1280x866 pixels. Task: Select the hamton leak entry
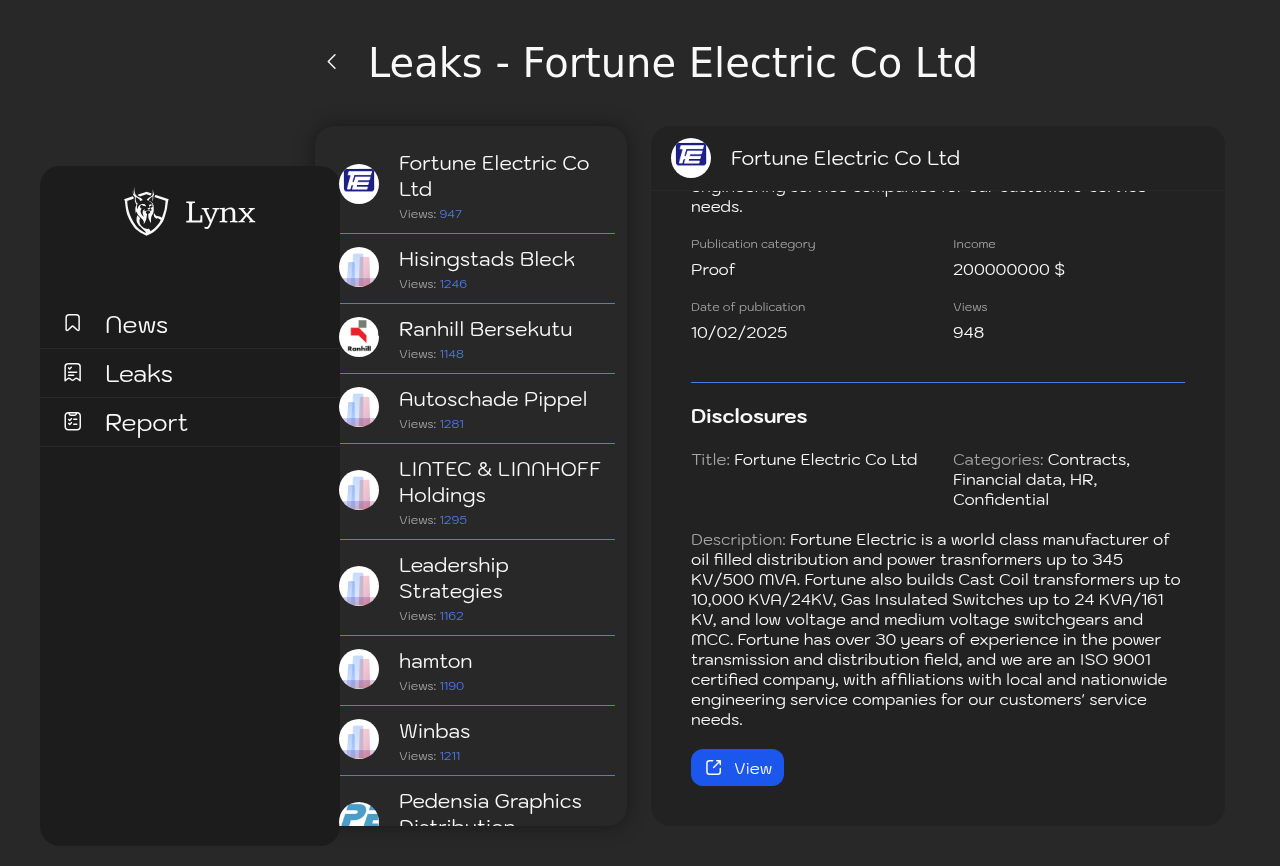(x=477, y=671)
